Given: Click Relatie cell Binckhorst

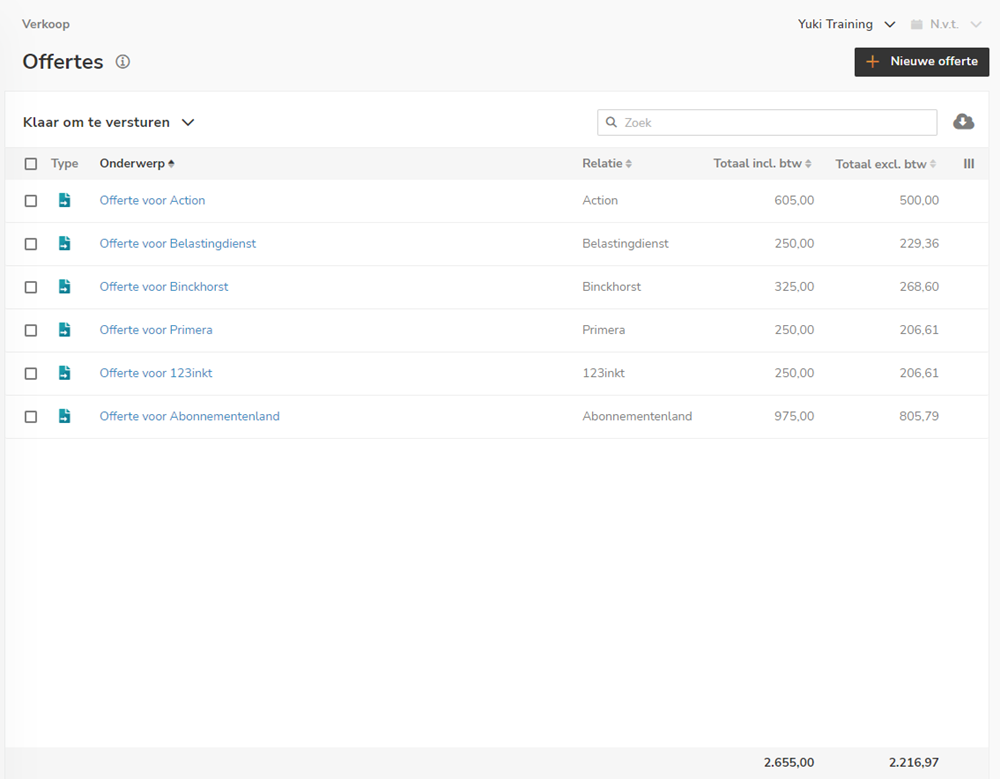Looking at the screenshot, I should (612, 287).
